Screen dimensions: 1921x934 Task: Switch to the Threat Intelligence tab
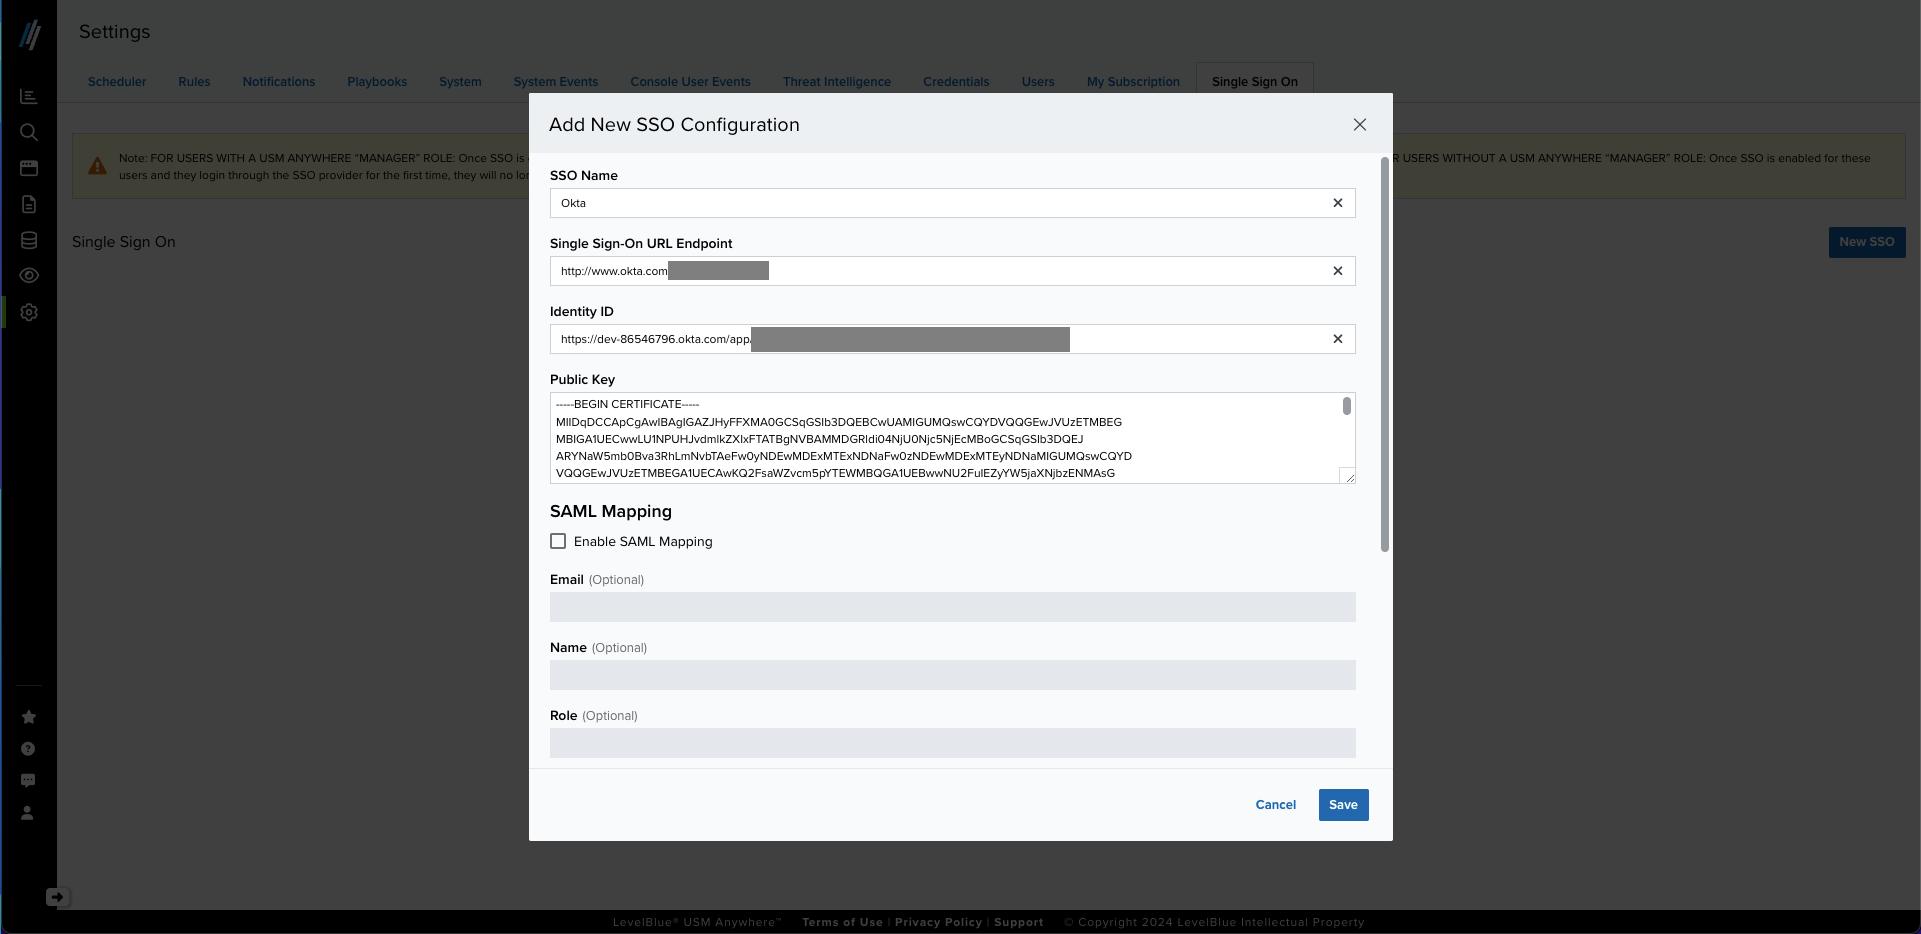[837, 82]
